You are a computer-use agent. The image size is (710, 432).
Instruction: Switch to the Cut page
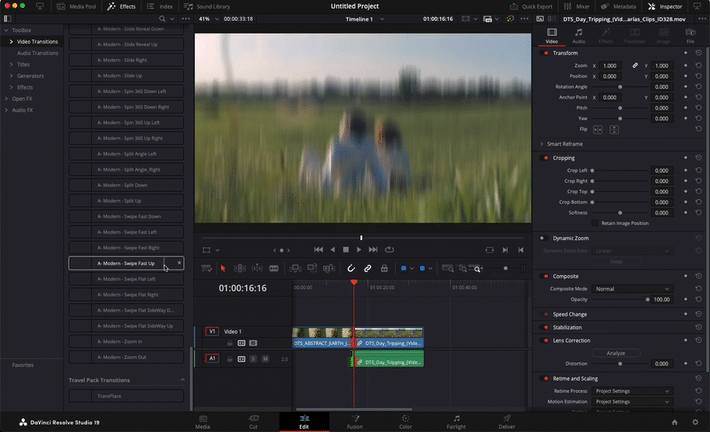253,422
